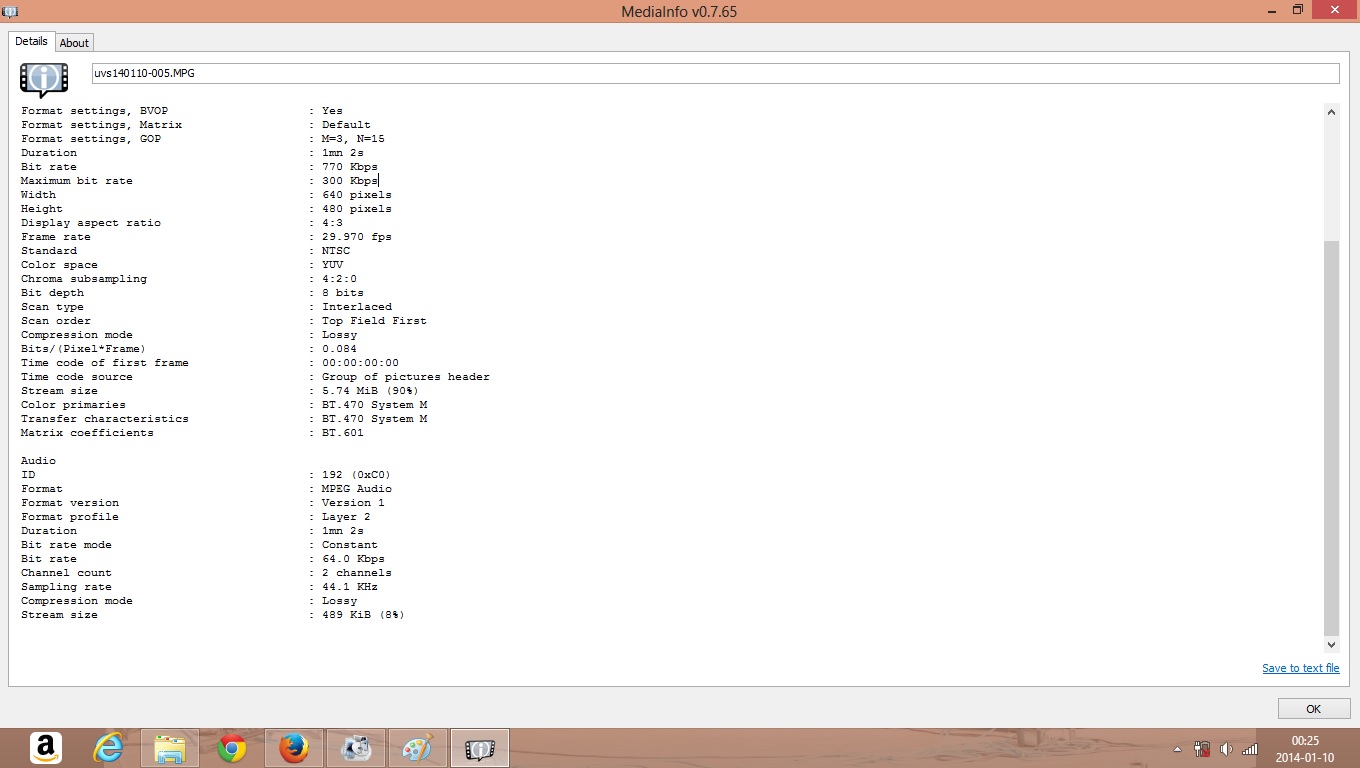The height and width of the screenshot is (768, 1360).
Task: Click the Matrix coefficients value "BT.601"
Action: point(343,433)
